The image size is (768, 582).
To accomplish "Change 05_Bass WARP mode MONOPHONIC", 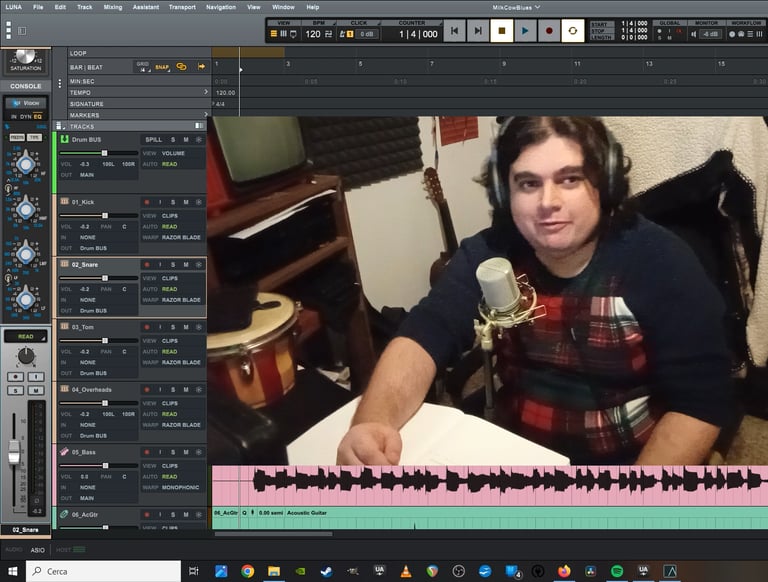I will [180, 487].
